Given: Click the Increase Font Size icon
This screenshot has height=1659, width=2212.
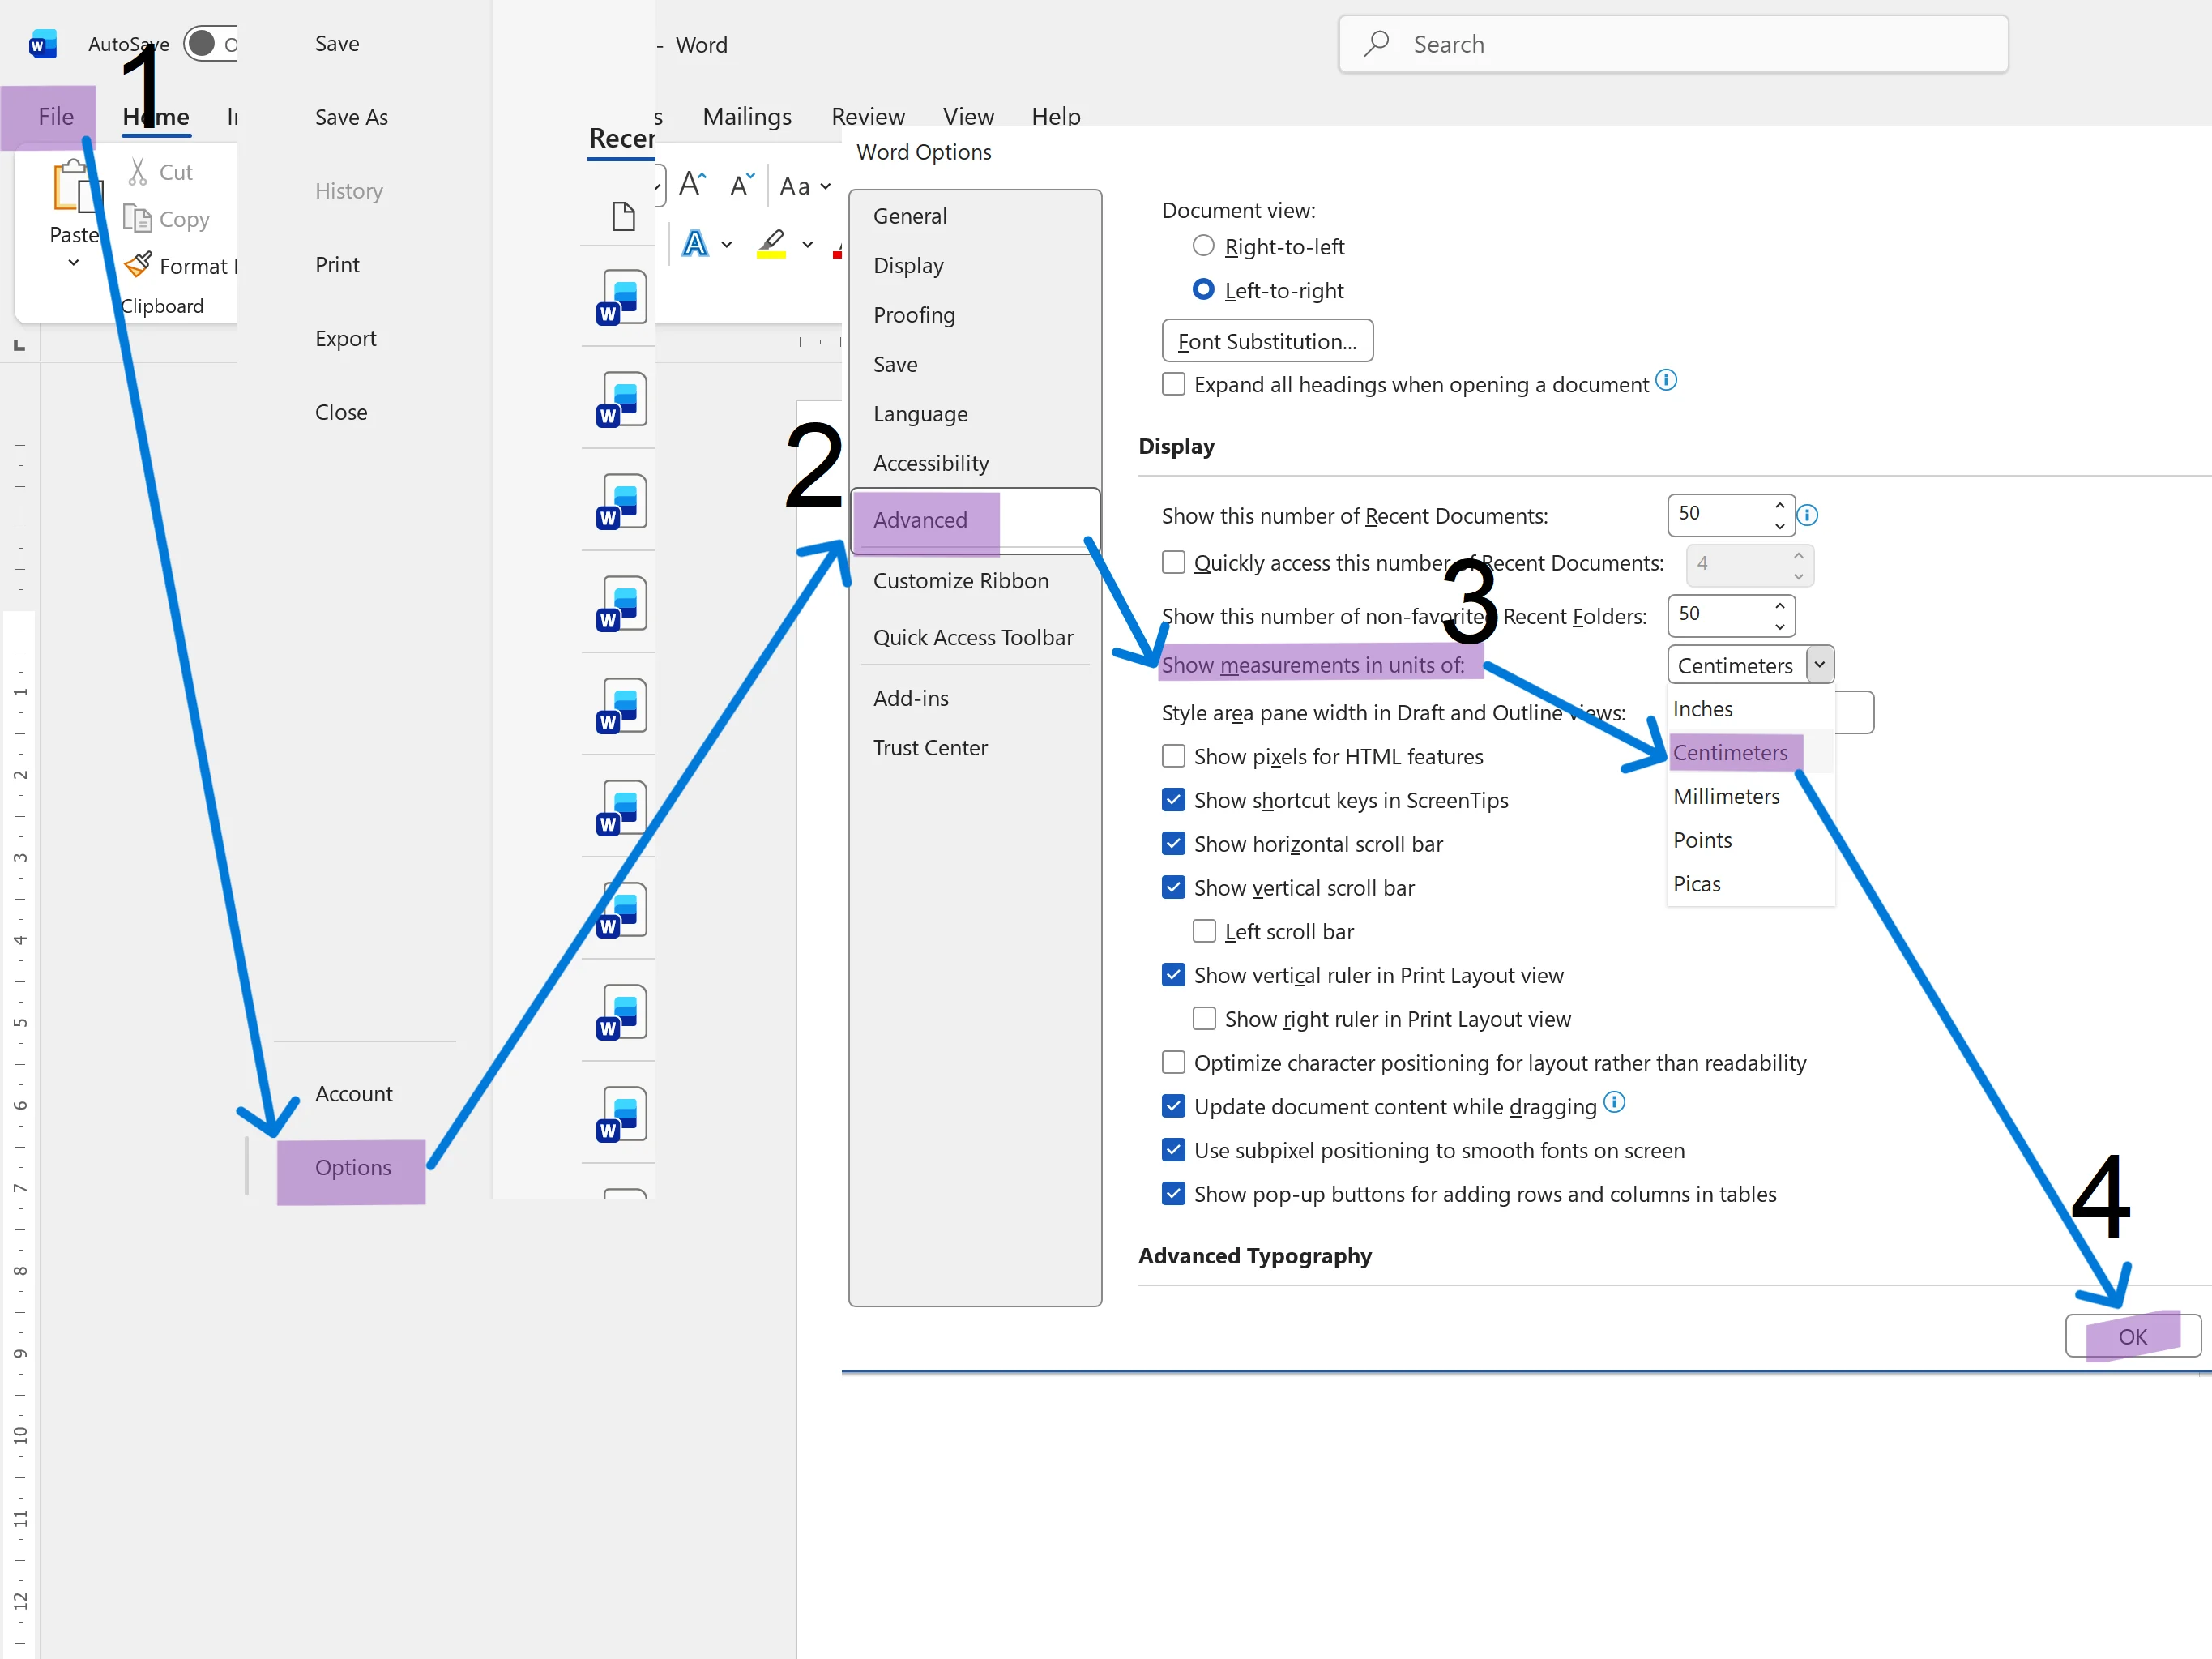Looking at the screenshot, I should [x=693, y=185].
